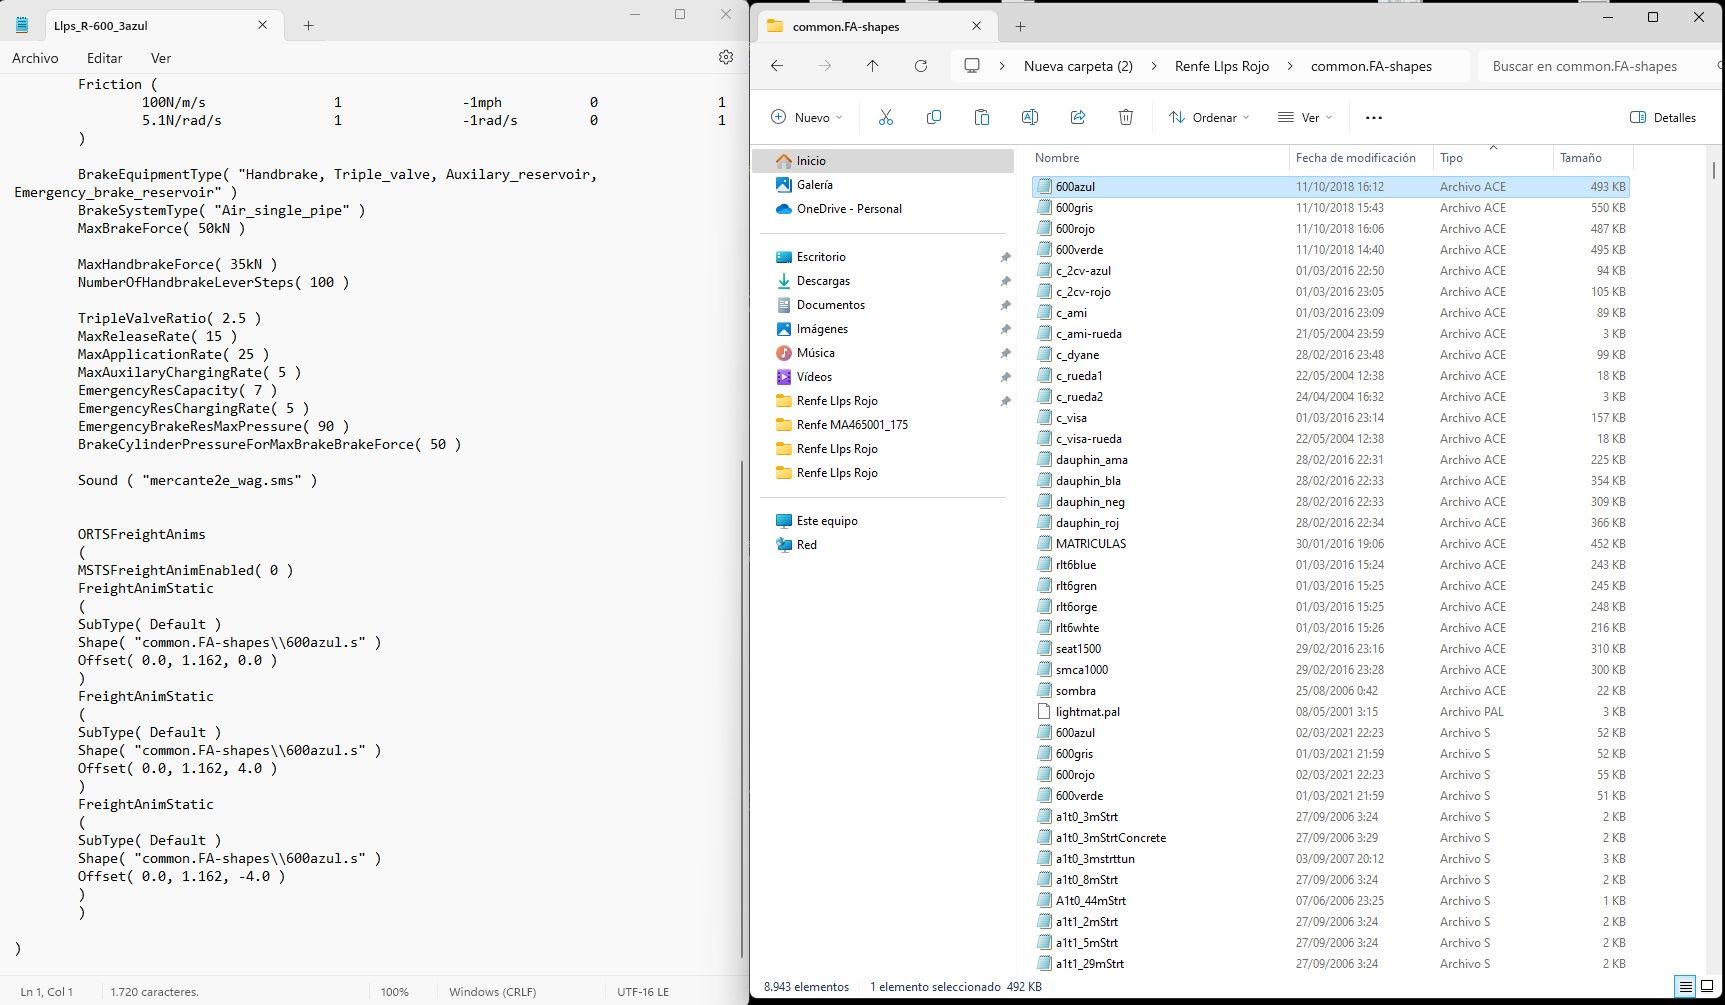Click the Delete trash icon
The height and width of the screenshot is (1005, 1725).
point(1126,117)
